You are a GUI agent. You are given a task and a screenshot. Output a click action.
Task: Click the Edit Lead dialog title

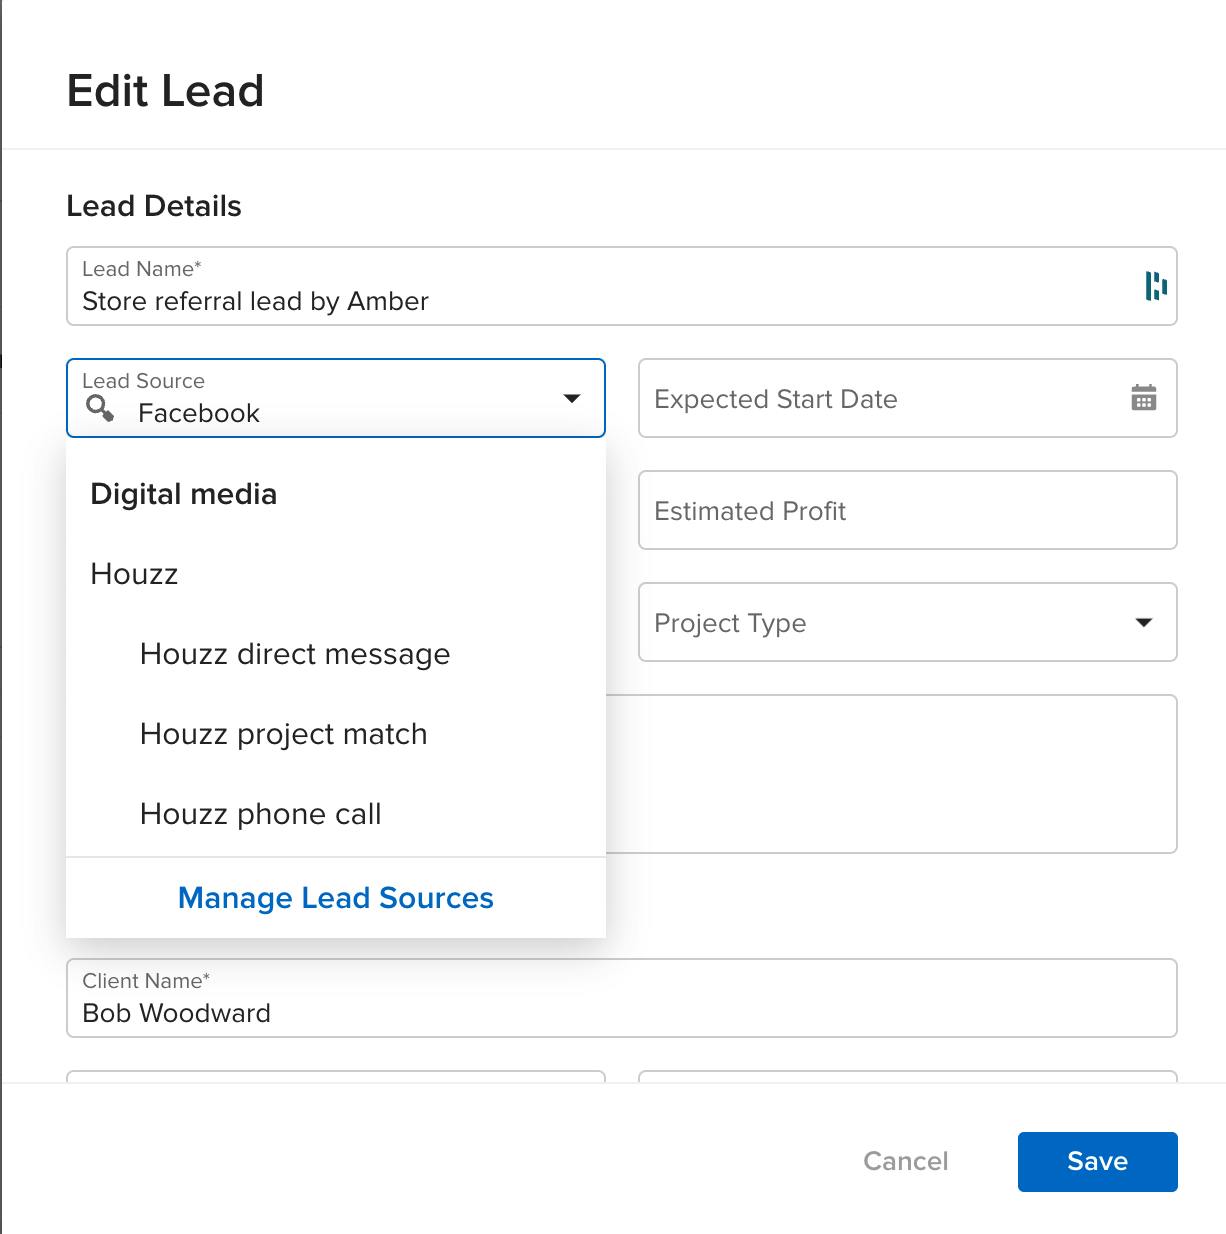pyautogui.click(x=165, y=90)
